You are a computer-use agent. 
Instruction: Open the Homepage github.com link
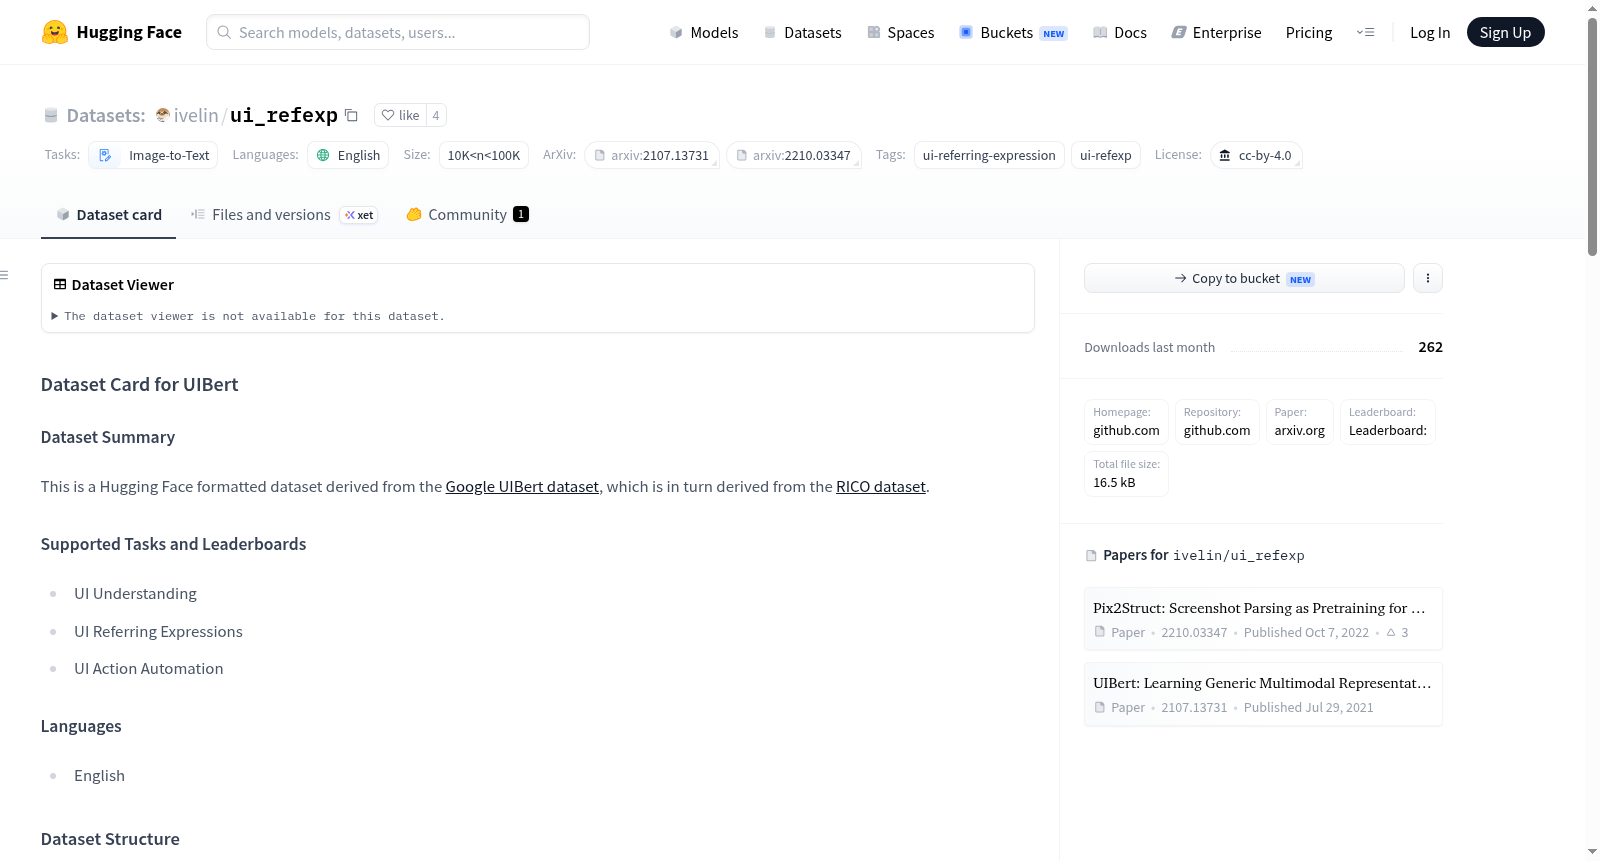pyautogui.click(x=1126, y=422)
